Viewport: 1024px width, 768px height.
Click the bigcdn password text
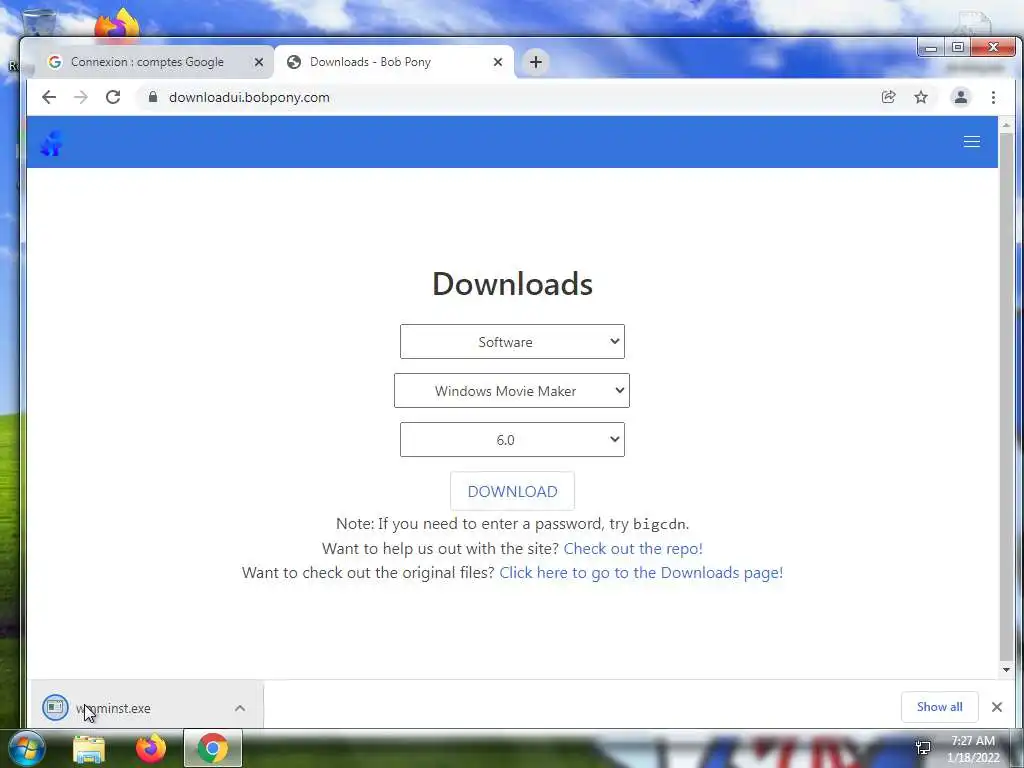tap(659, 524)
